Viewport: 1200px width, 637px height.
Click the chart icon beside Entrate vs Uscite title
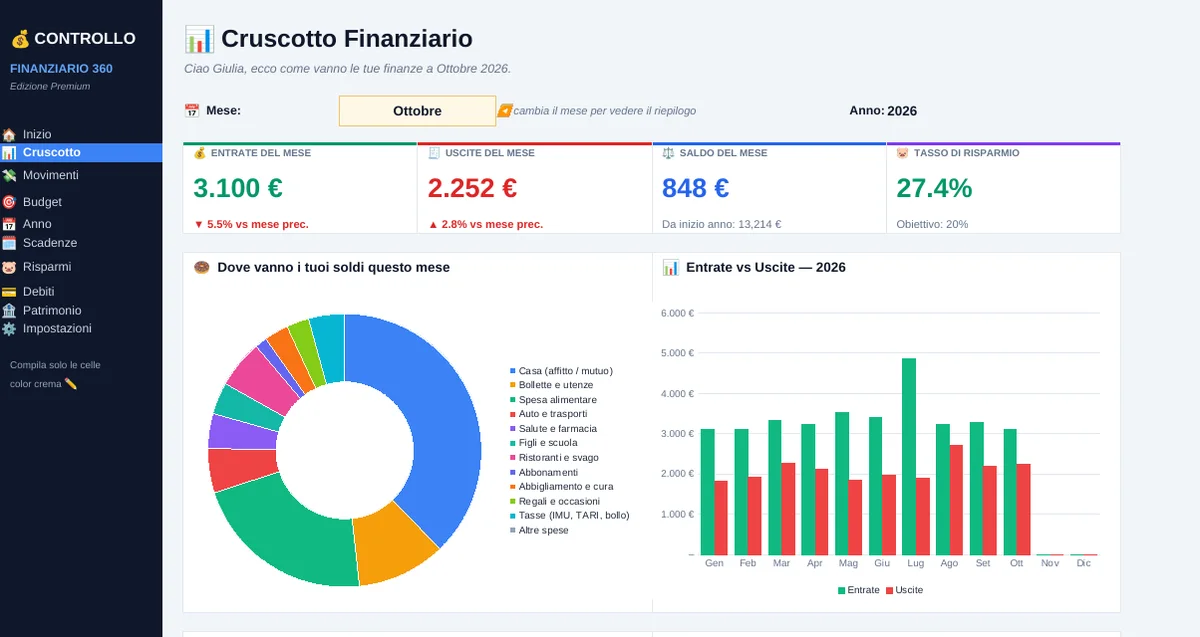(x=671, y=268)
